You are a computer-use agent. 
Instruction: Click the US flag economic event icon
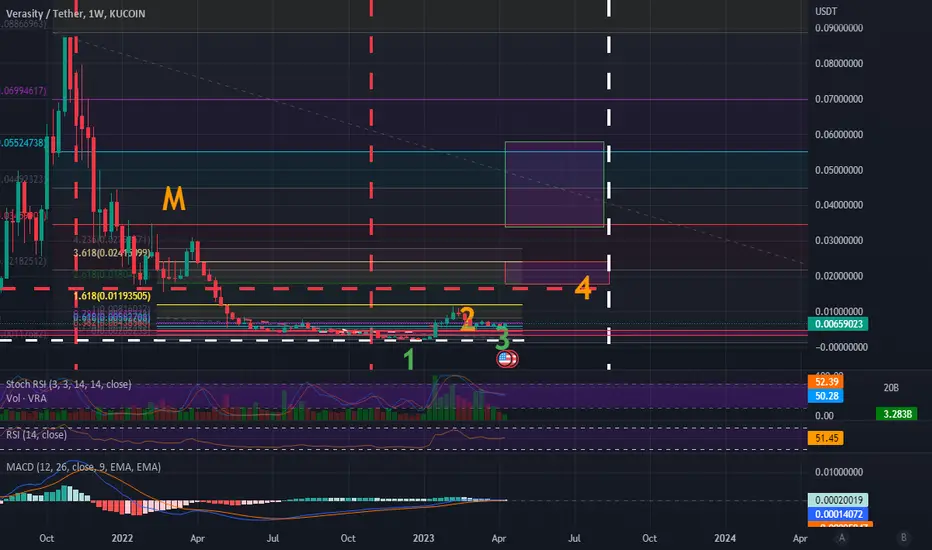[x=505, y=359]
